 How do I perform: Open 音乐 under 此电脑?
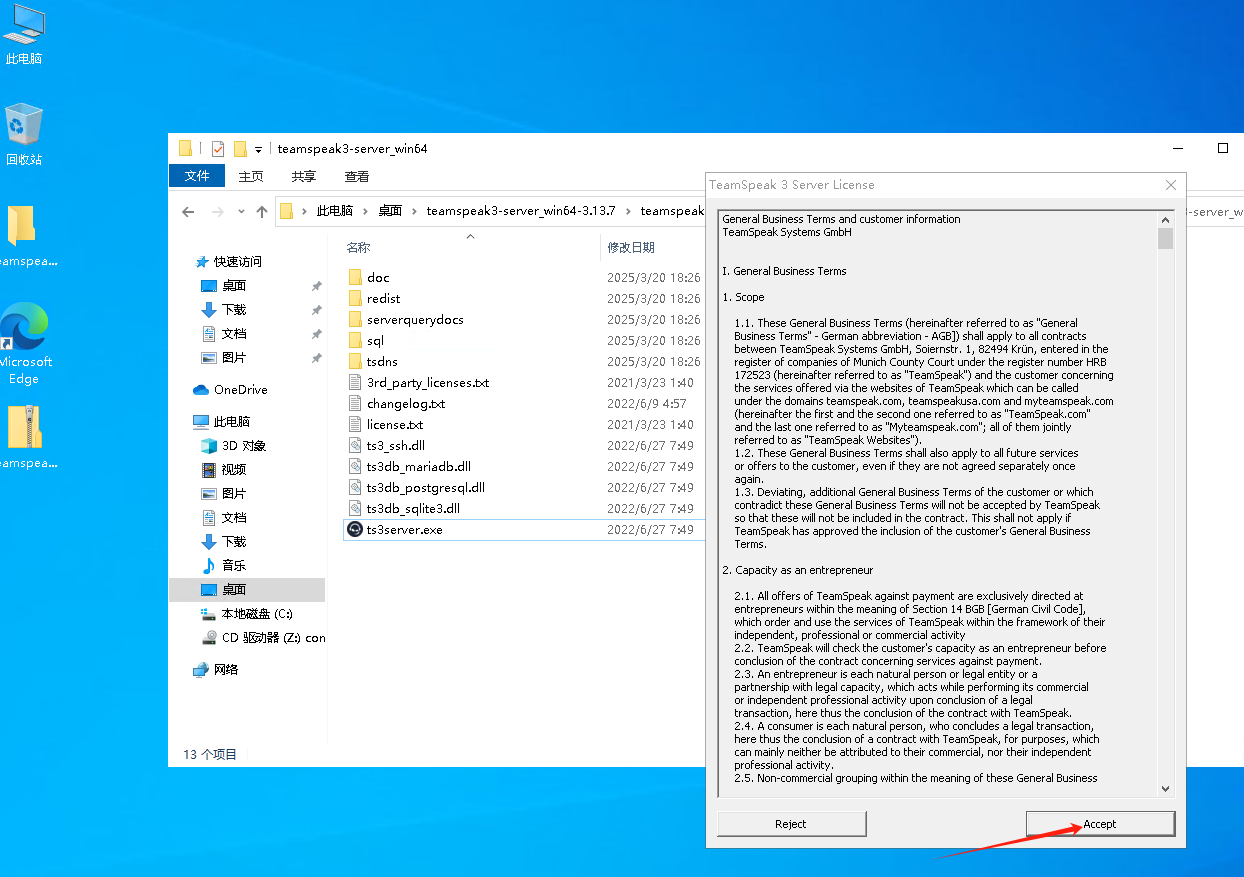coord(234,566)
